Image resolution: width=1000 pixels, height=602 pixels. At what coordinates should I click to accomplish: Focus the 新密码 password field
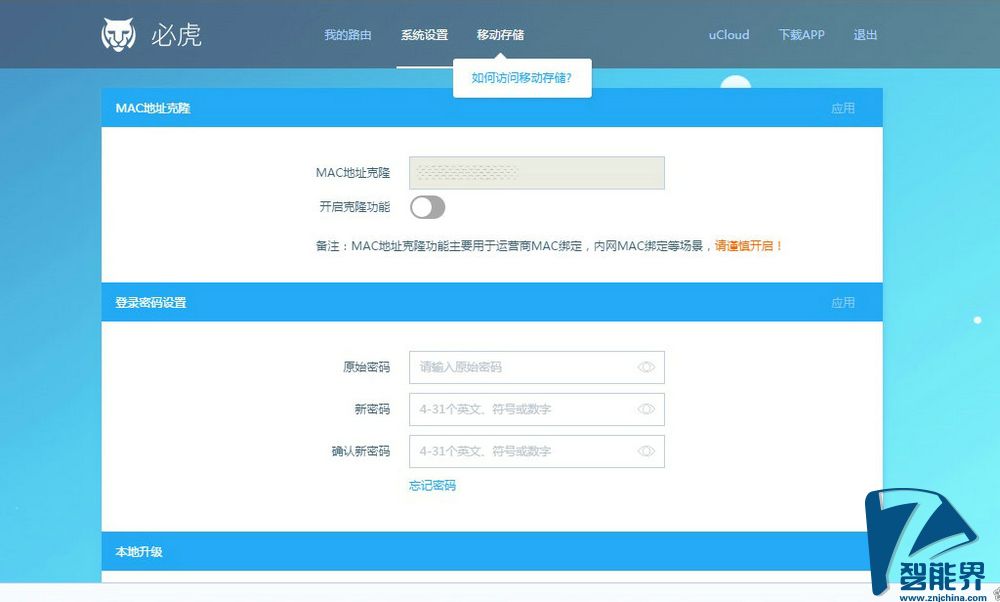pyautogui.click(x=520, y=409)
